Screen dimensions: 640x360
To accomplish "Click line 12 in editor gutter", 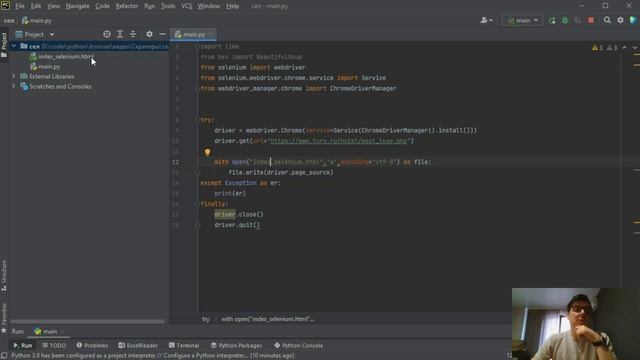I will click(175, 162).
